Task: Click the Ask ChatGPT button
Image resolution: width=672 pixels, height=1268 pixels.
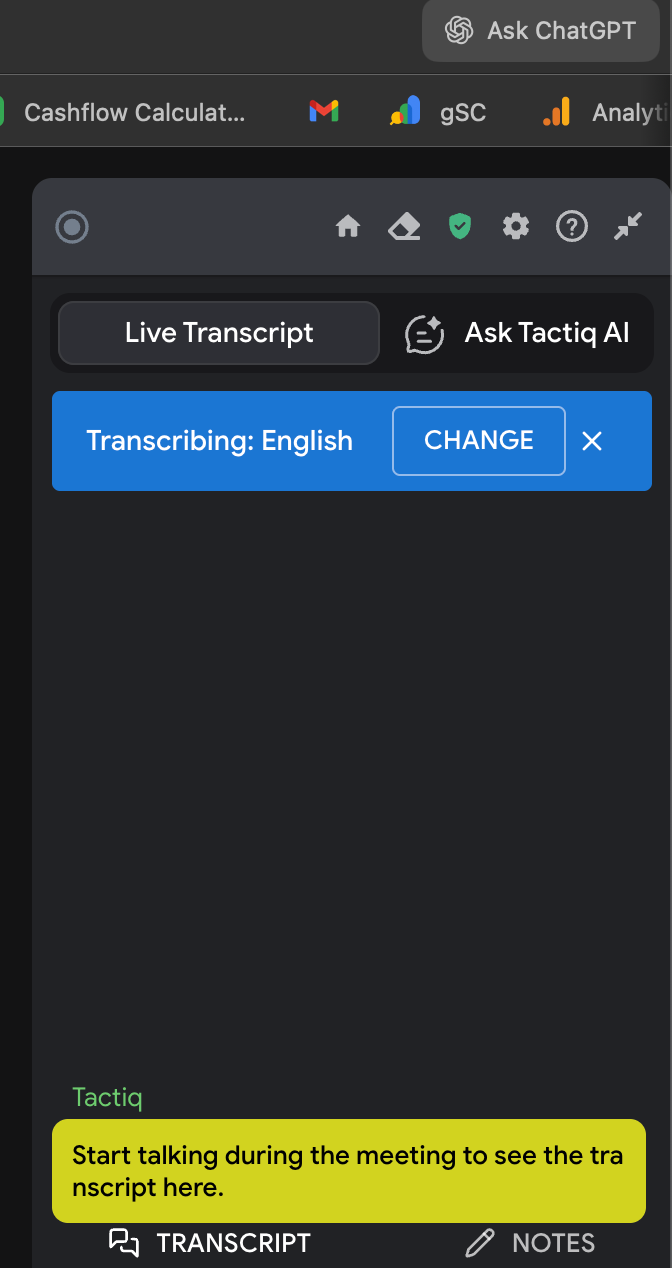Action: click(x=540, y=30)
